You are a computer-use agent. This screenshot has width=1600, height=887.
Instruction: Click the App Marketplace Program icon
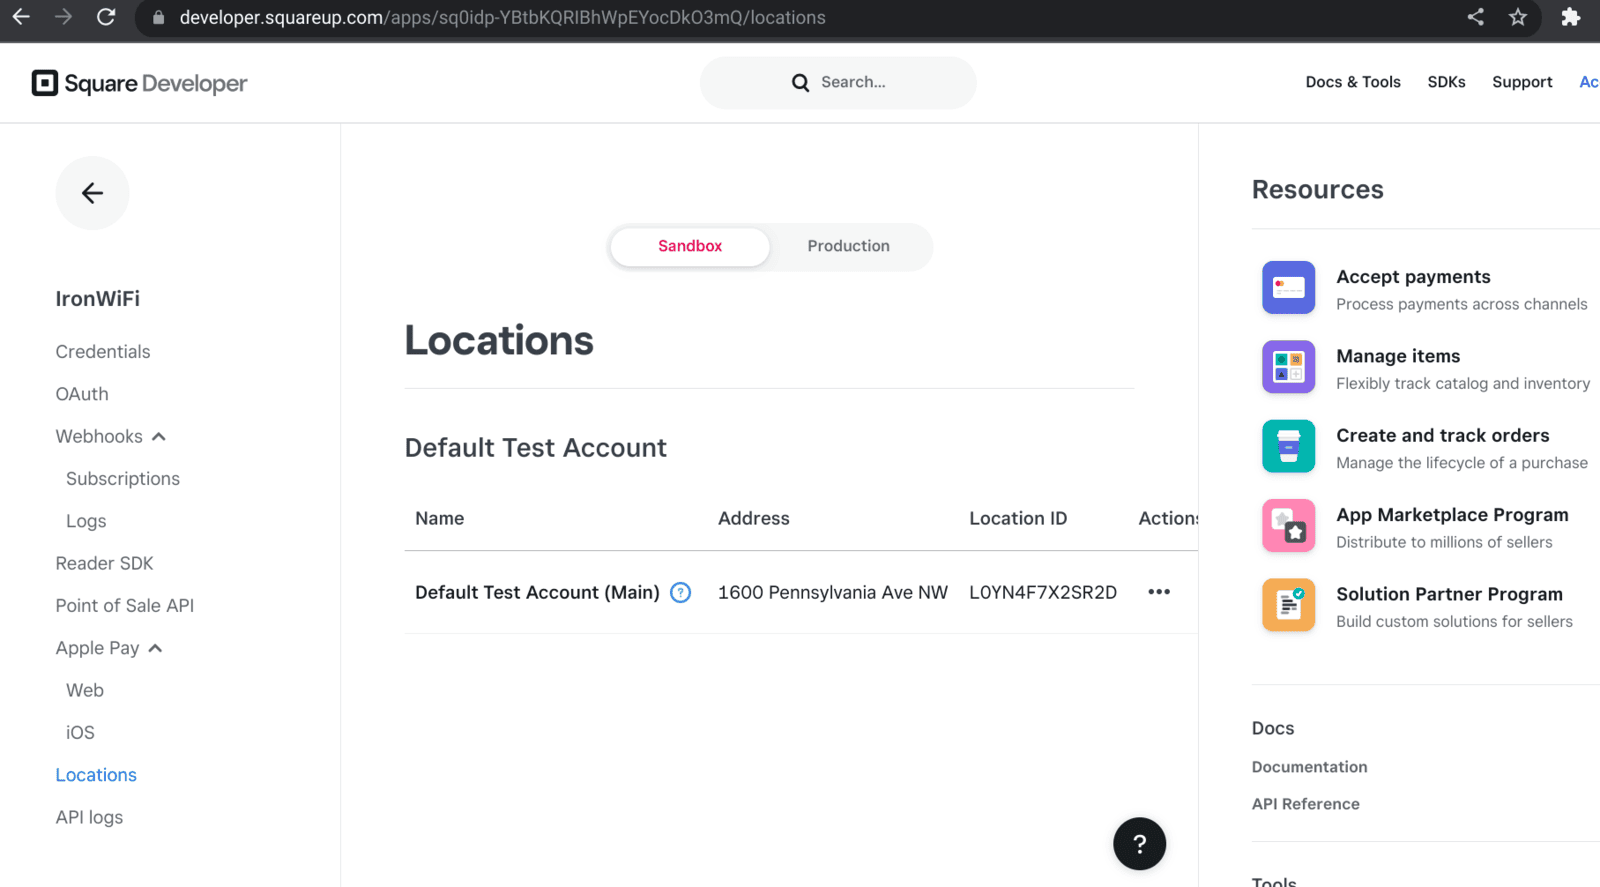(1288, 526)
